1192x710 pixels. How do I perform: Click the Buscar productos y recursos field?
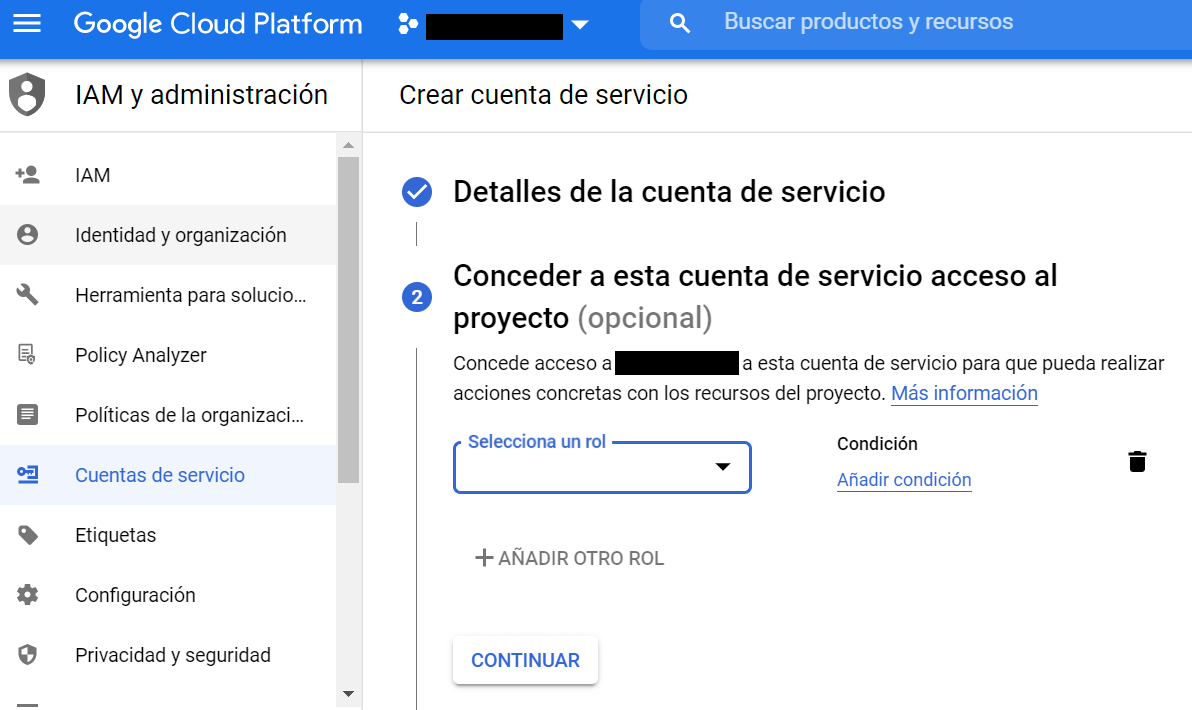[916, 24]
